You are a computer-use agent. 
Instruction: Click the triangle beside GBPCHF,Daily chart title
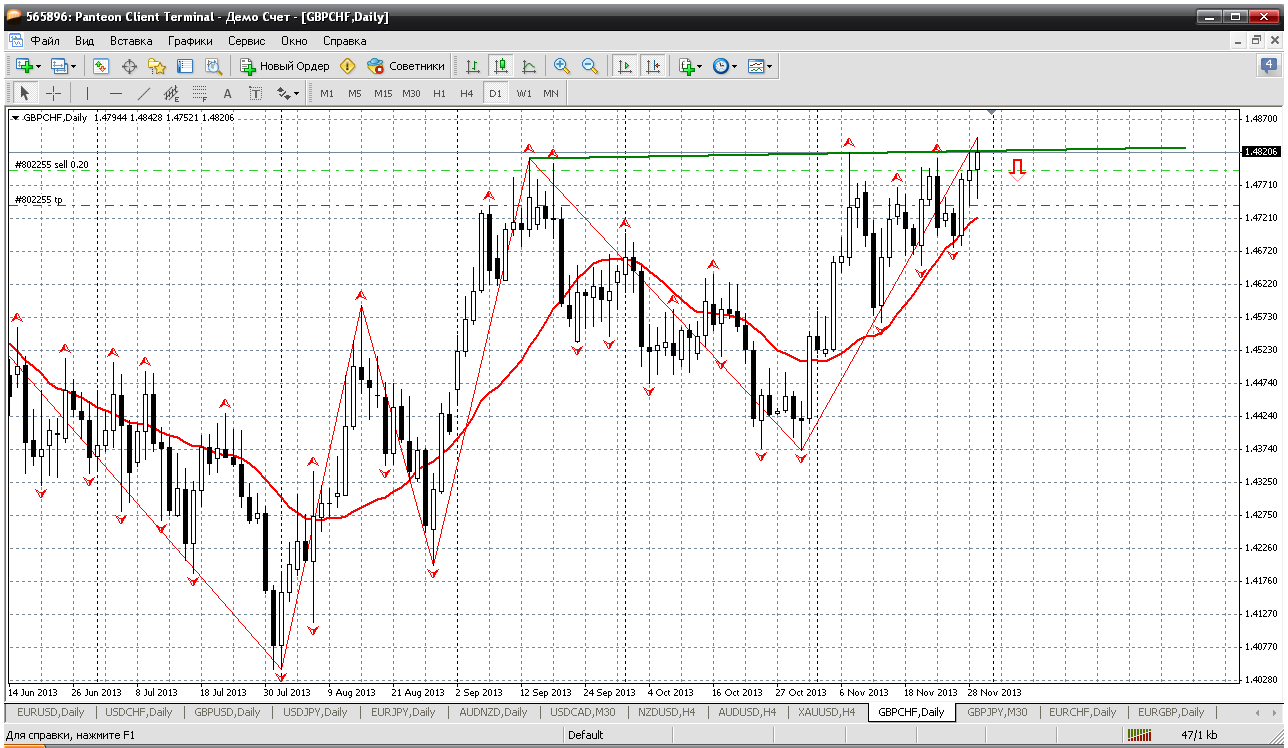click(x=15, y=117)
